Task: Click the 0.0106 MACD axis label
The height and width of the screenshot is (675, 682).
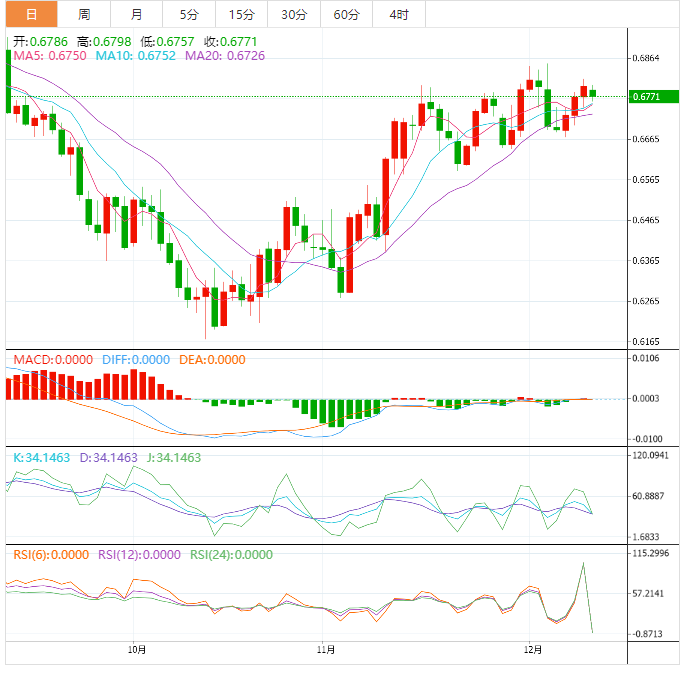Action: 646,358
